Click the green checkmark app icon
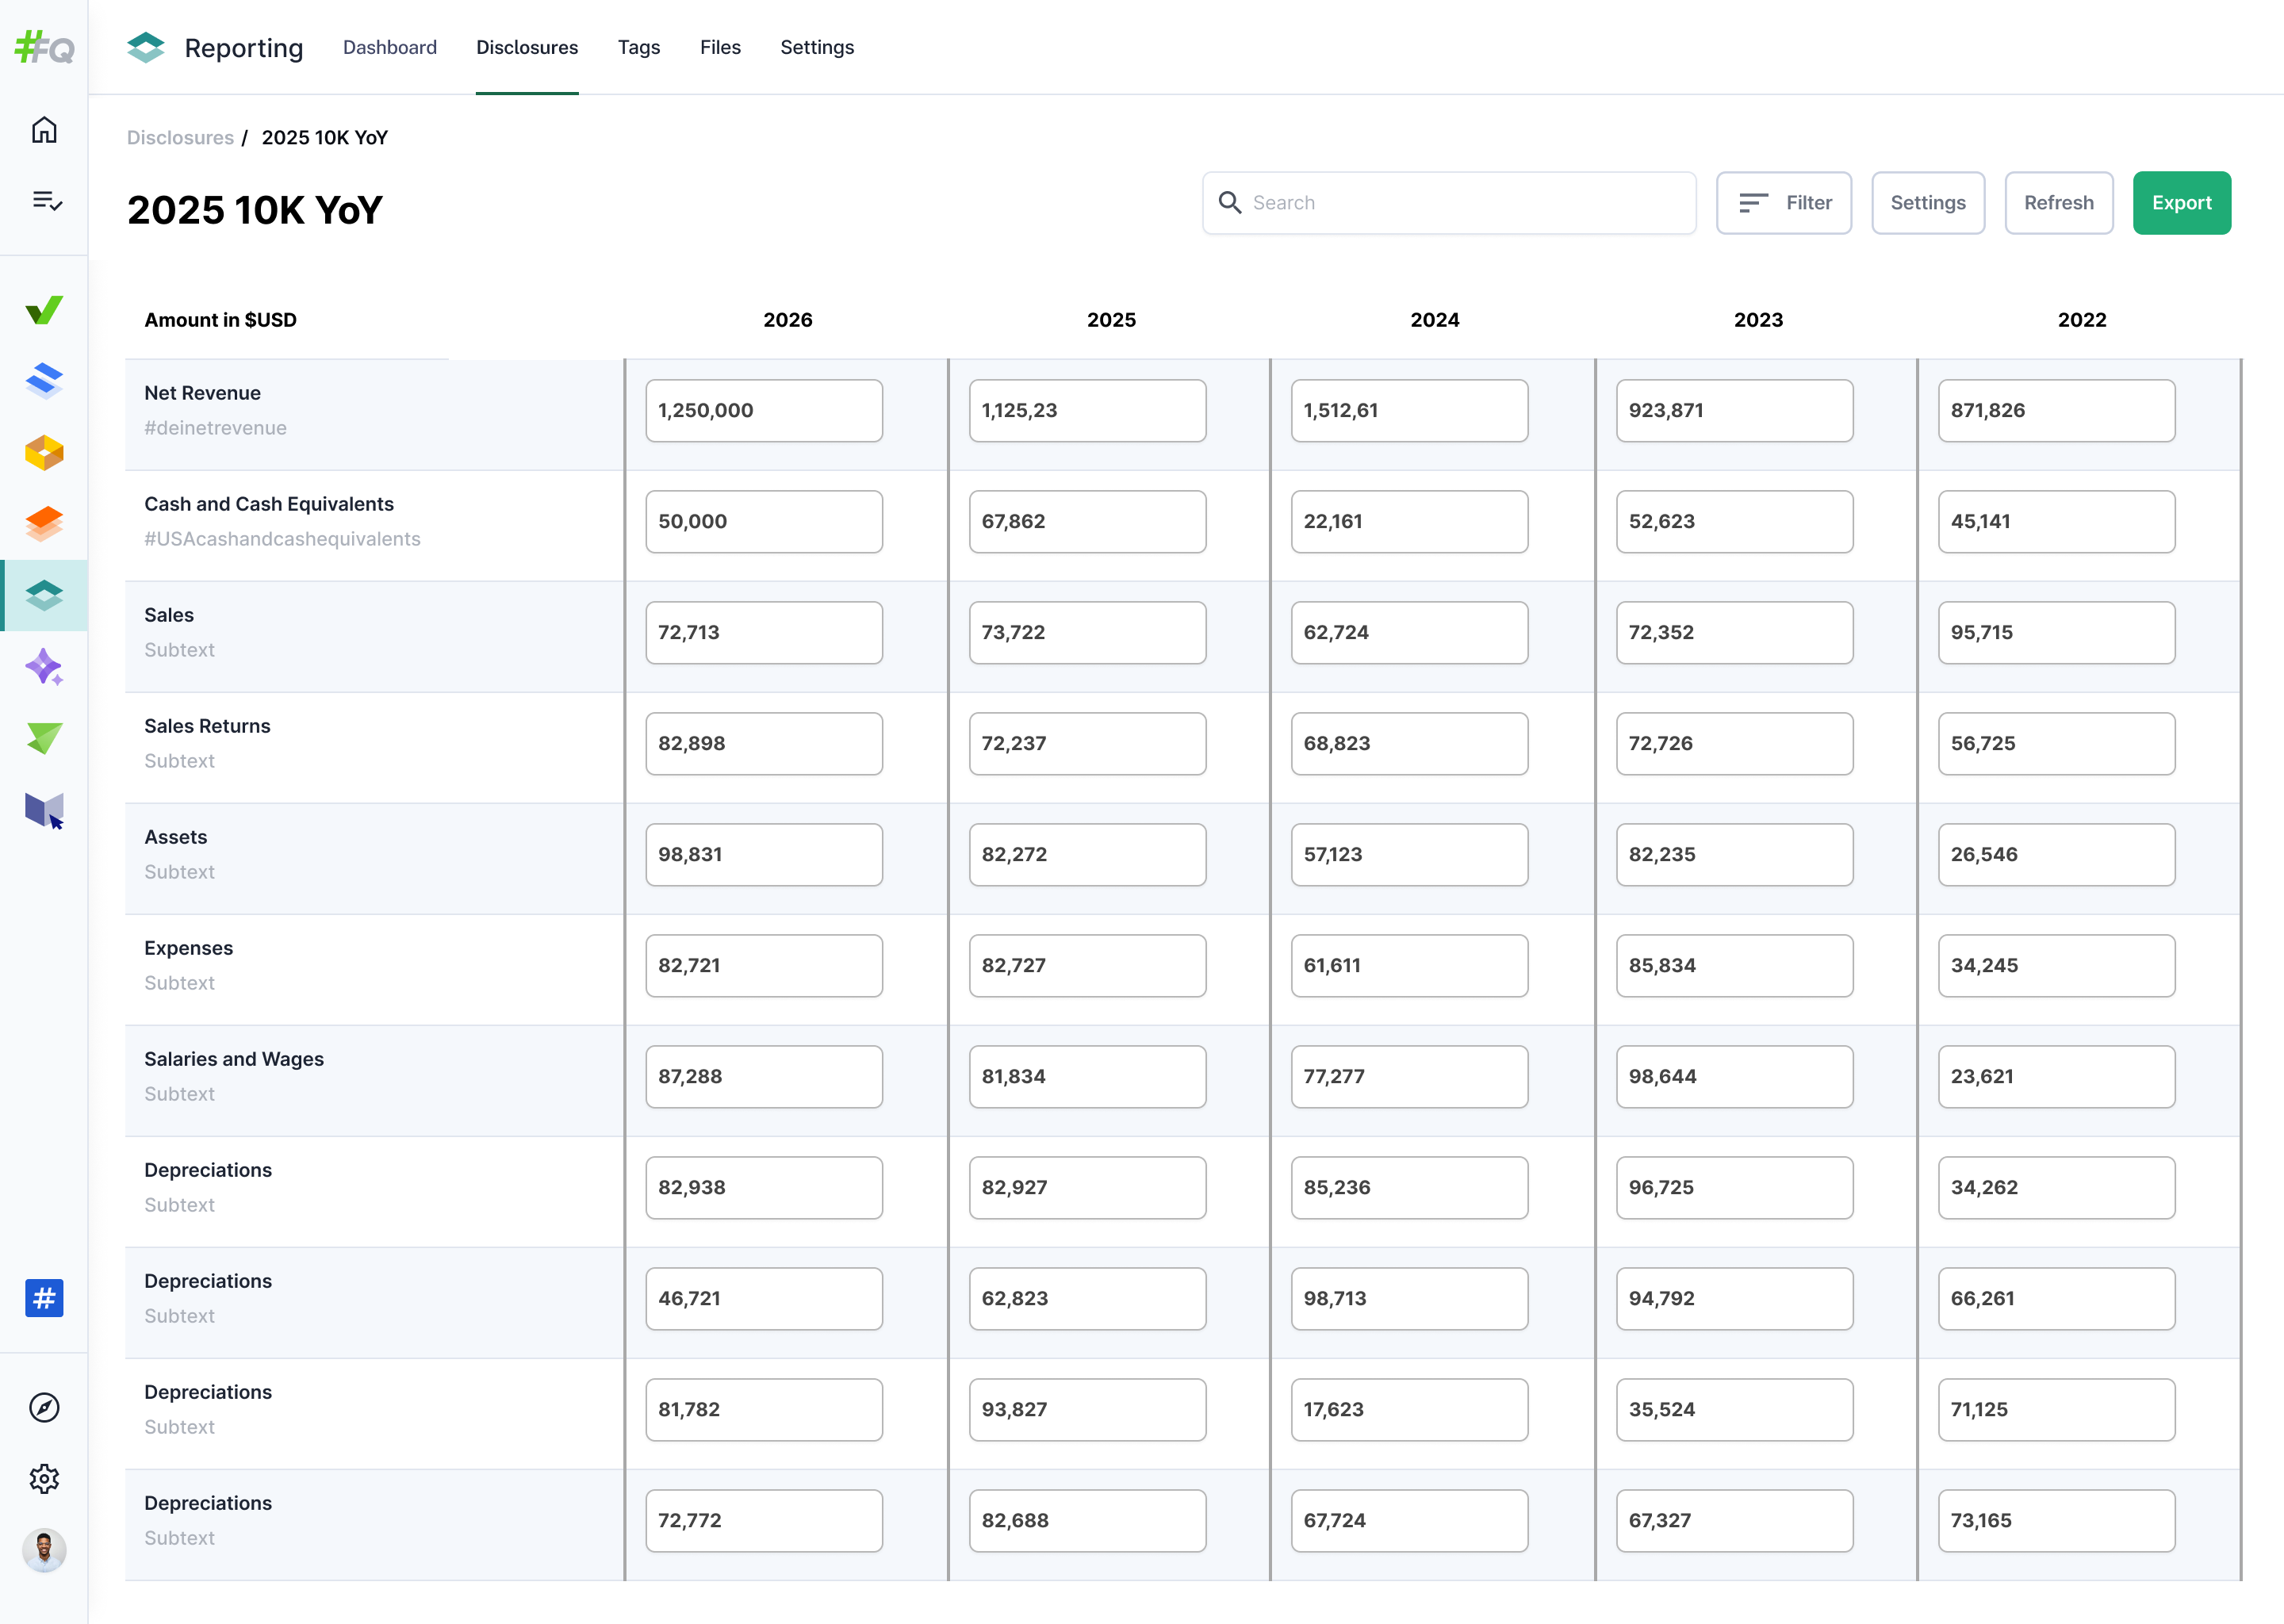 pyautogui.click(x=44, y=309)
